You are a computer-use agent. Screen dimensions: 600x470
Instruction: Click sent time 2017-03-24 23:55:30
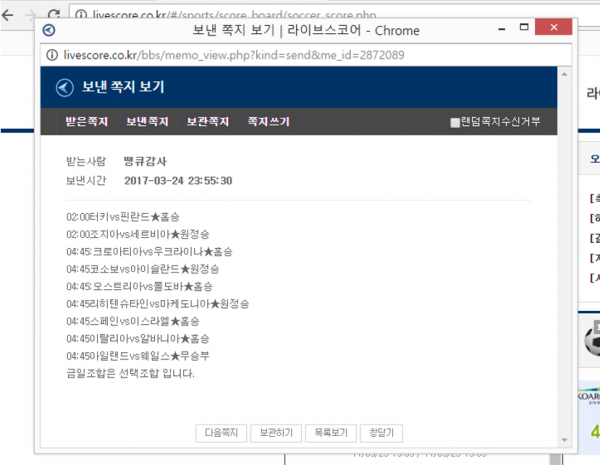(x=178, y=181)
